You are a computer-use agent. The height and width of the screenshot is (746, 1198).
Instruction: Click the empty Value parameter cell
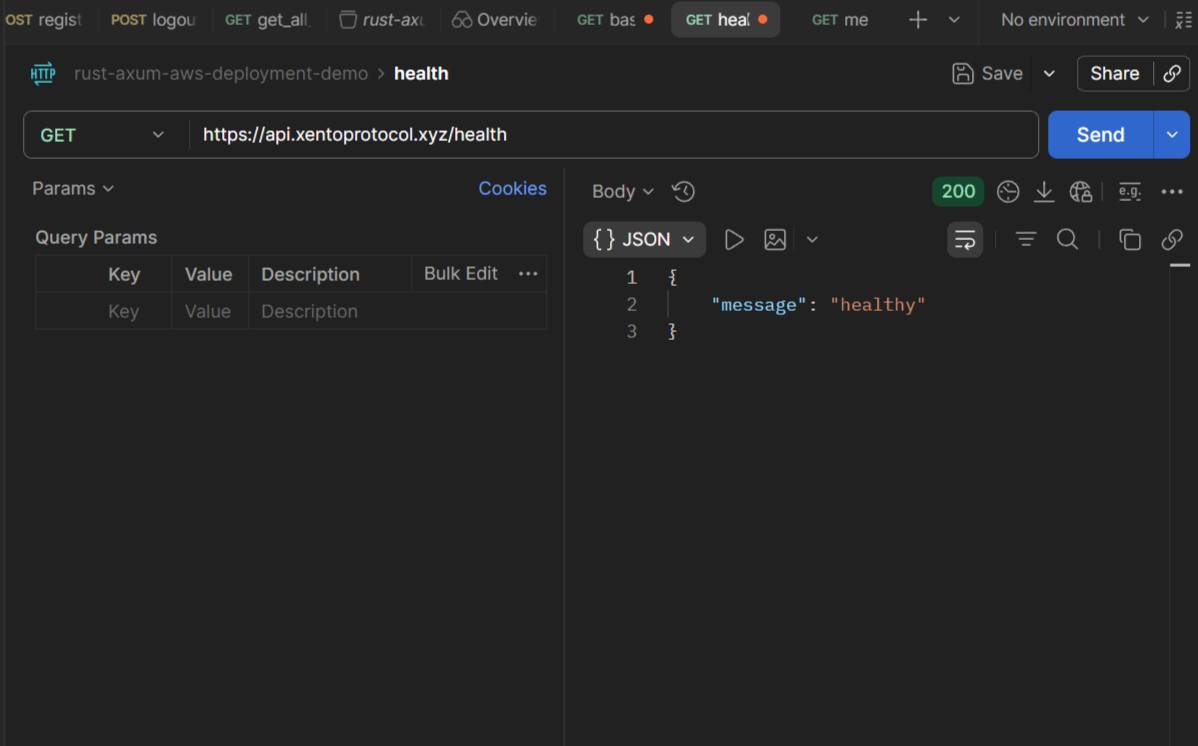click(210, 311)
